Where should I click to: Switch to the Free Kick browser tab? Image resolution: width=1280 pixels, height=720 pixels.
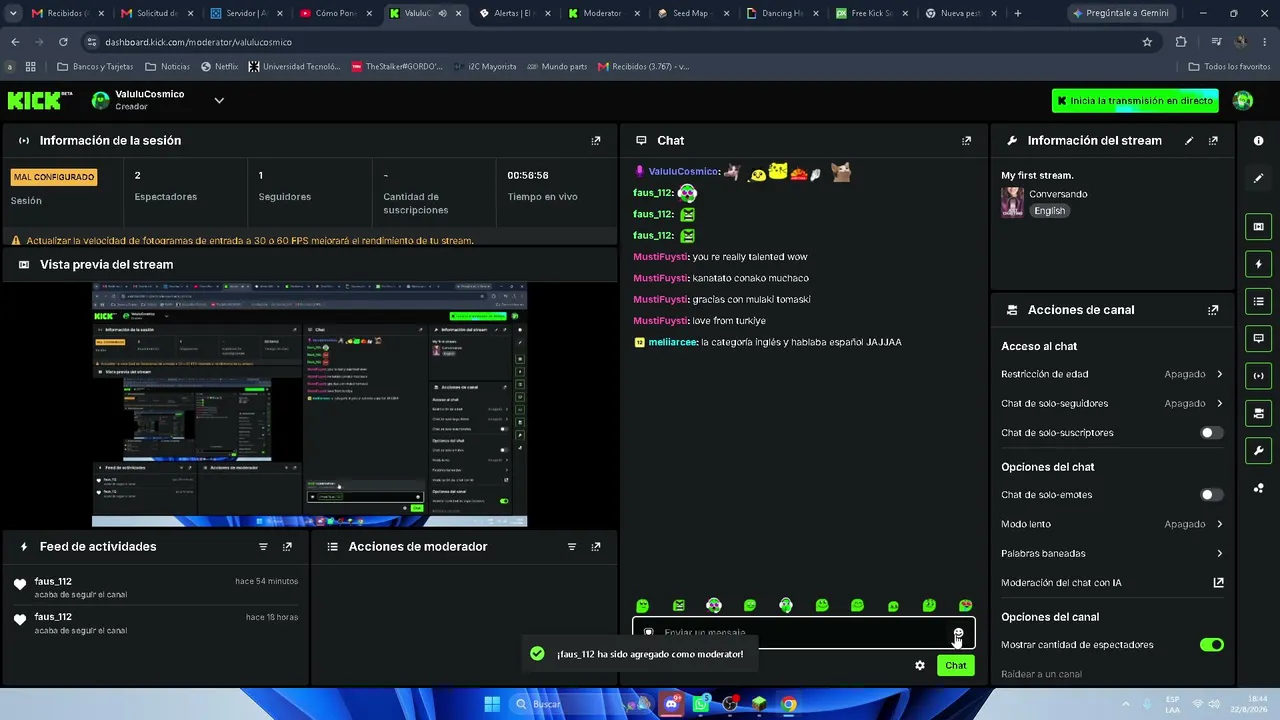(871, 13)
